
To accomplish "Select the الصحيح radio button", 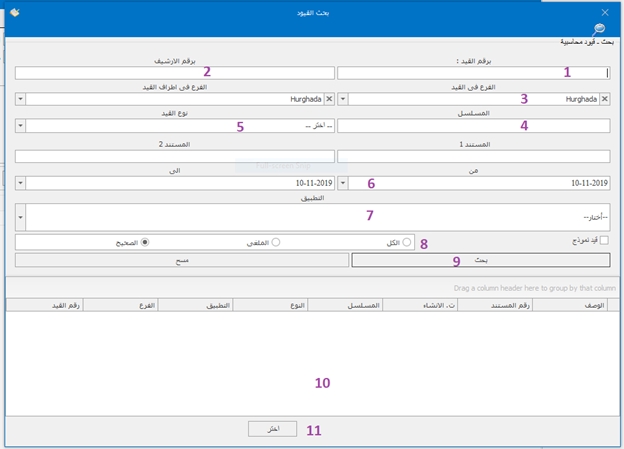I will (x=147, y=242).
